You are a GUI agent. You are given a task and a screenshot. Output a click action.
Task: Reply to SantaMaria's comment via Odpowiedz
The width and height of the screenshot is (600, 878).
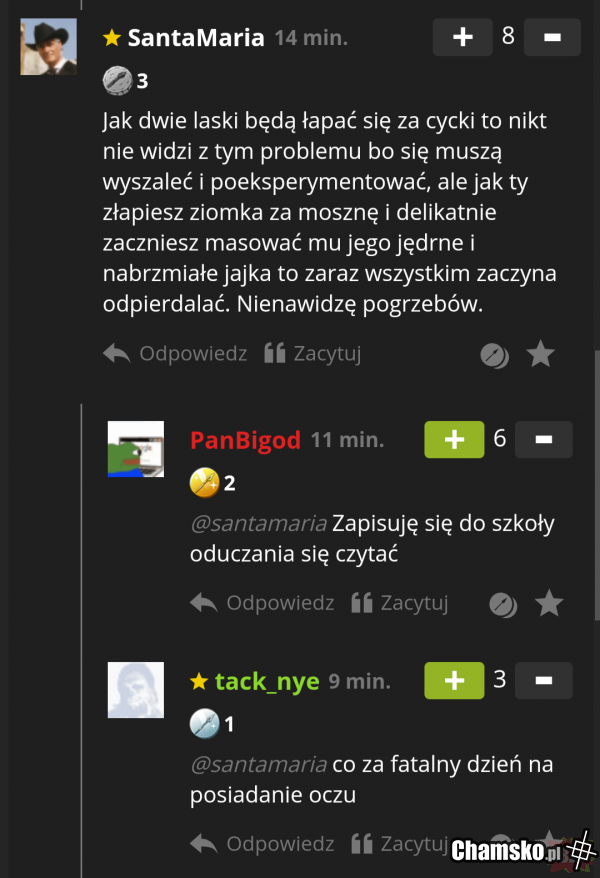click(x=175, y=353)
